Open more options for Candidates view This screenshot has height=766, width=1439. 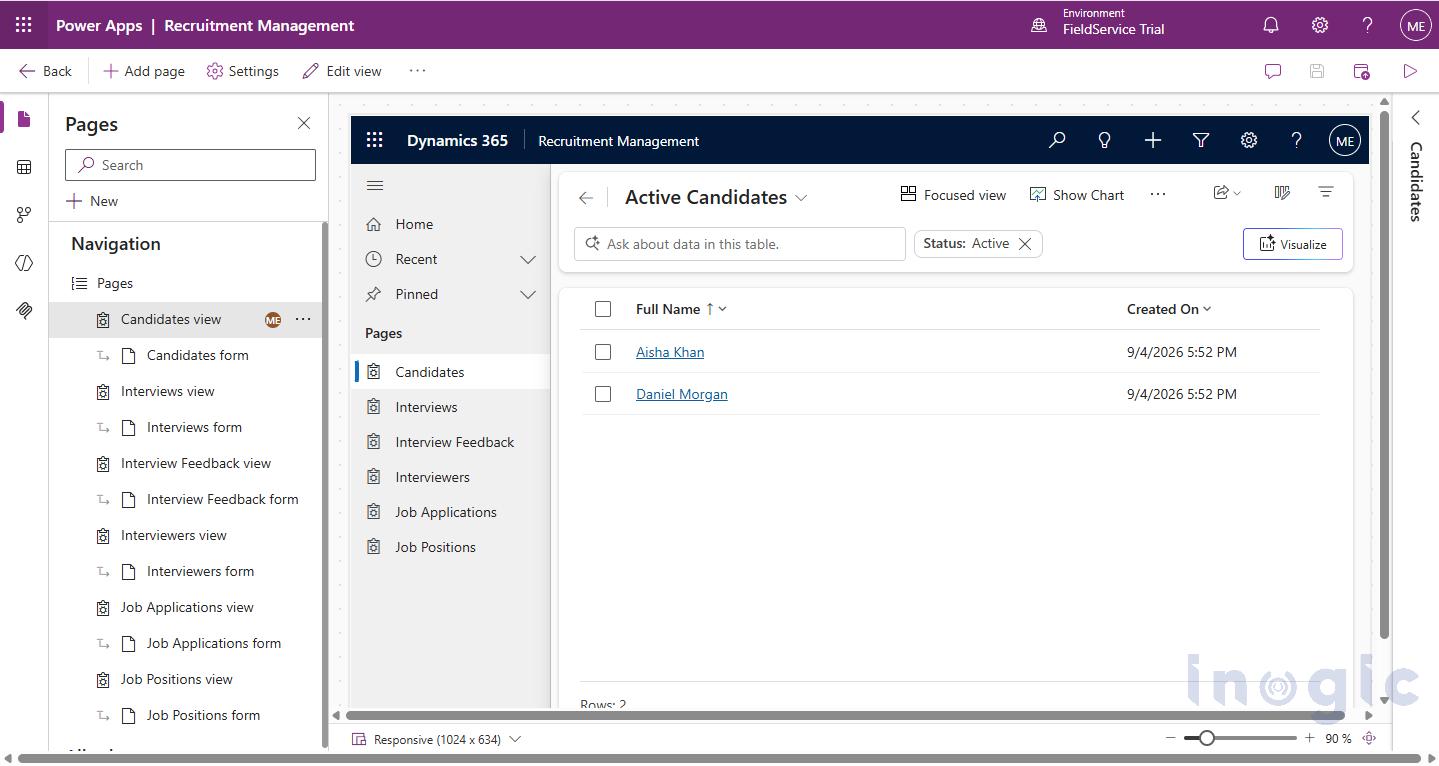(303, 319)
